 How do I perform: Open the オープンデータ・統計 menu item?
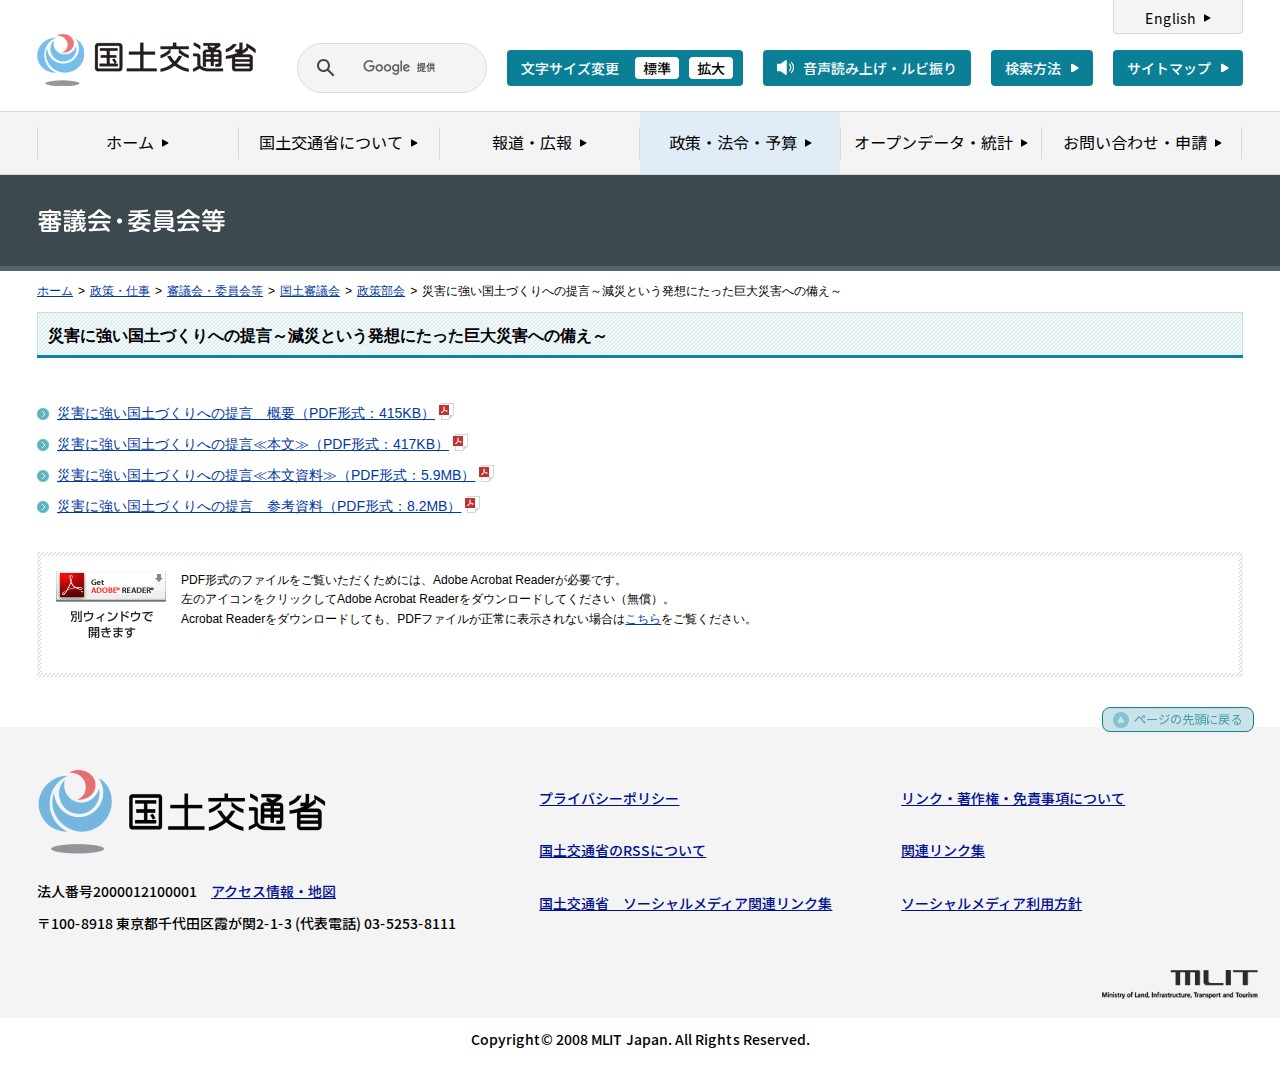point(941,143)
